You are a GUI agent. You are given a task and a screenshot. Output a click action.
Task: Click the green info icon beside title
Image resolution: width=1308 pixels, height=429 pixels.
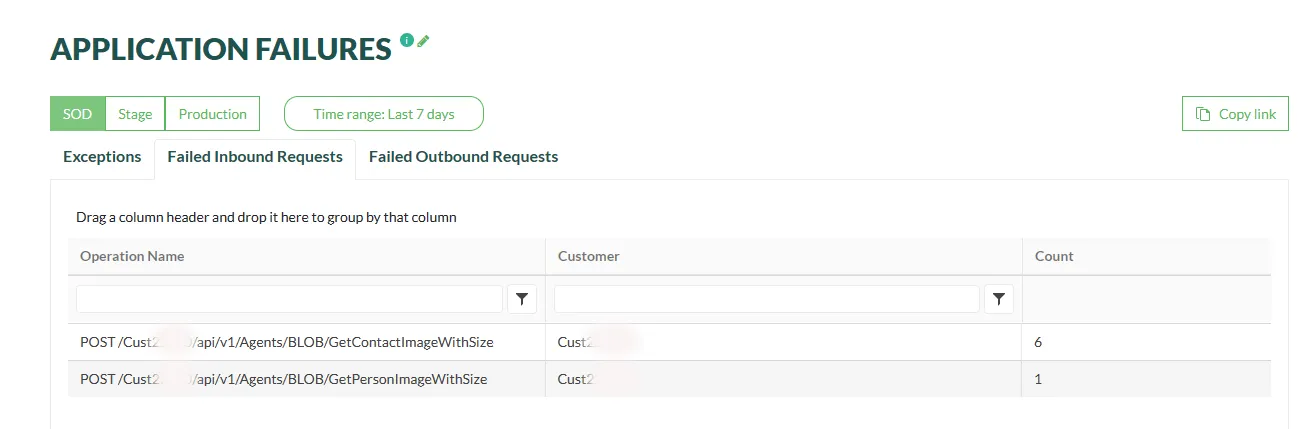pyautogui.click(x=406, y=40)
